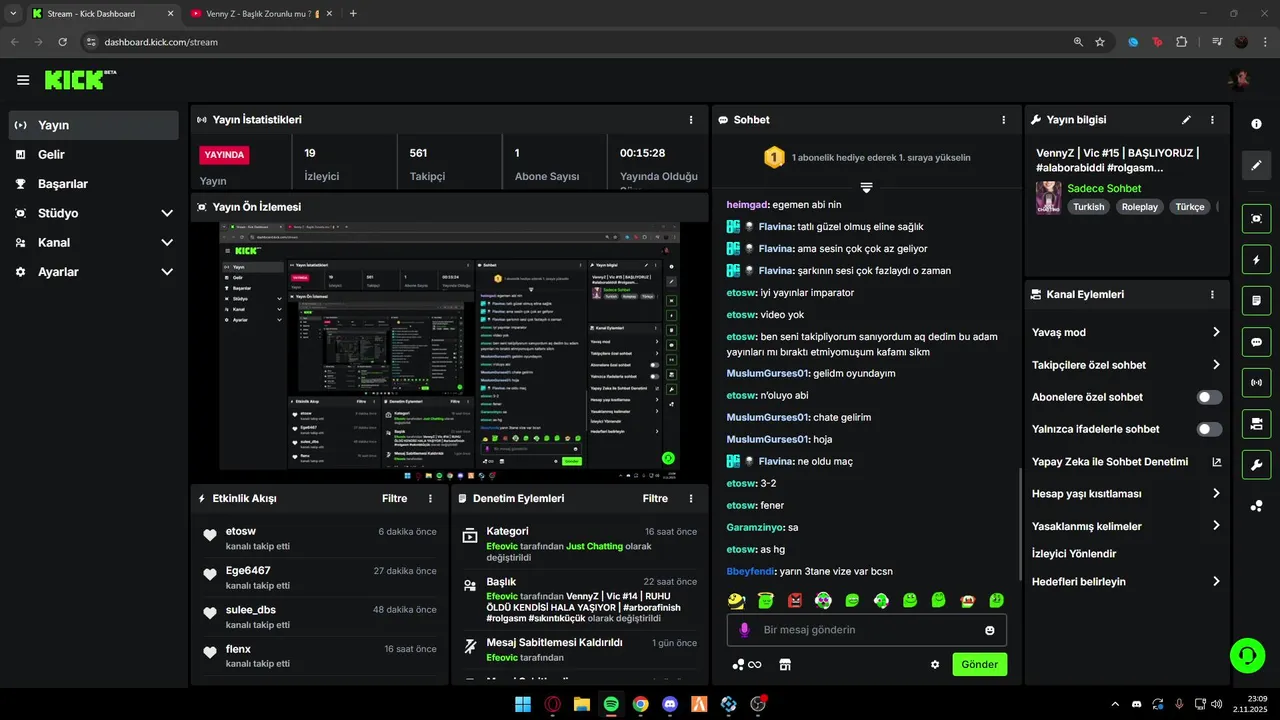Click the purple microphone in message box

coord(744,630)
